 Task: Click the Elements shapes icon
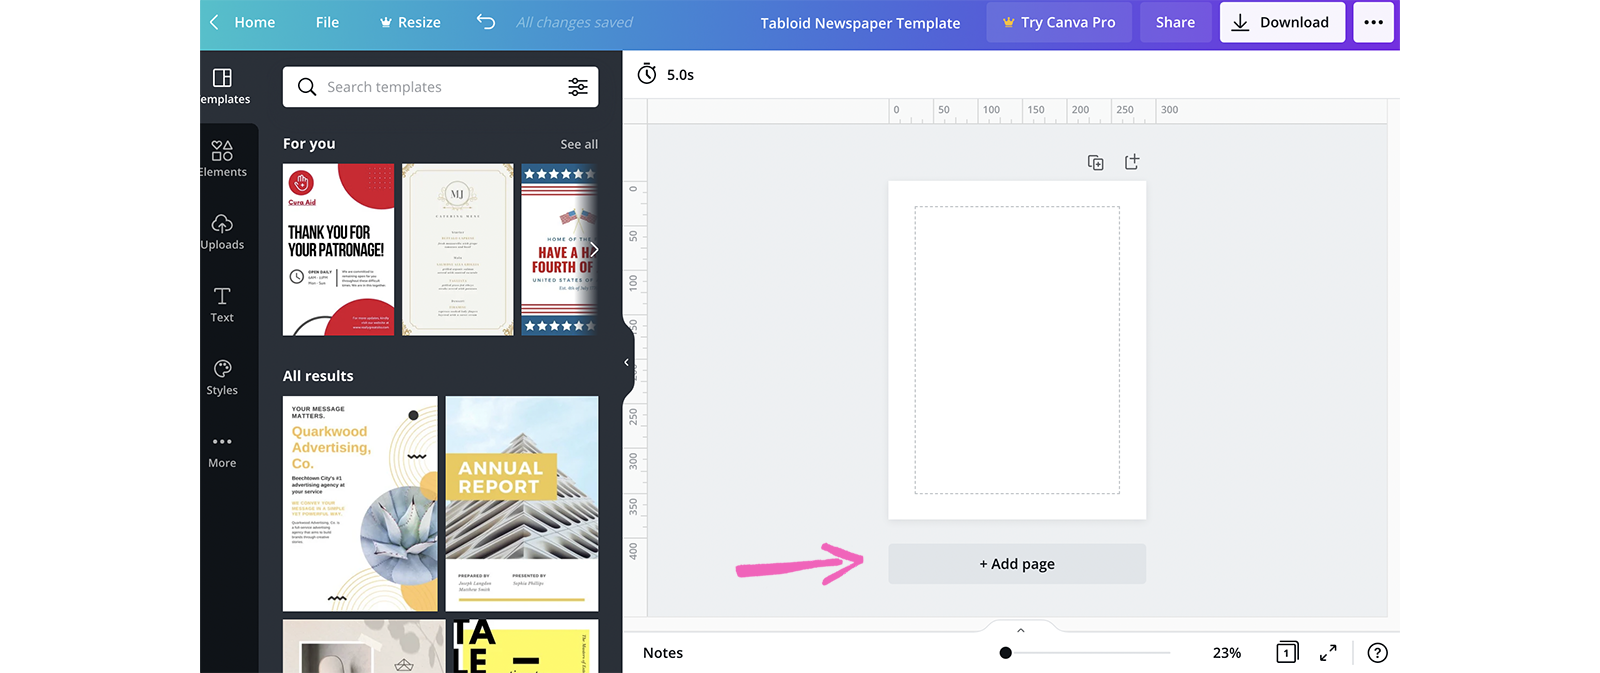coord(222,150)
